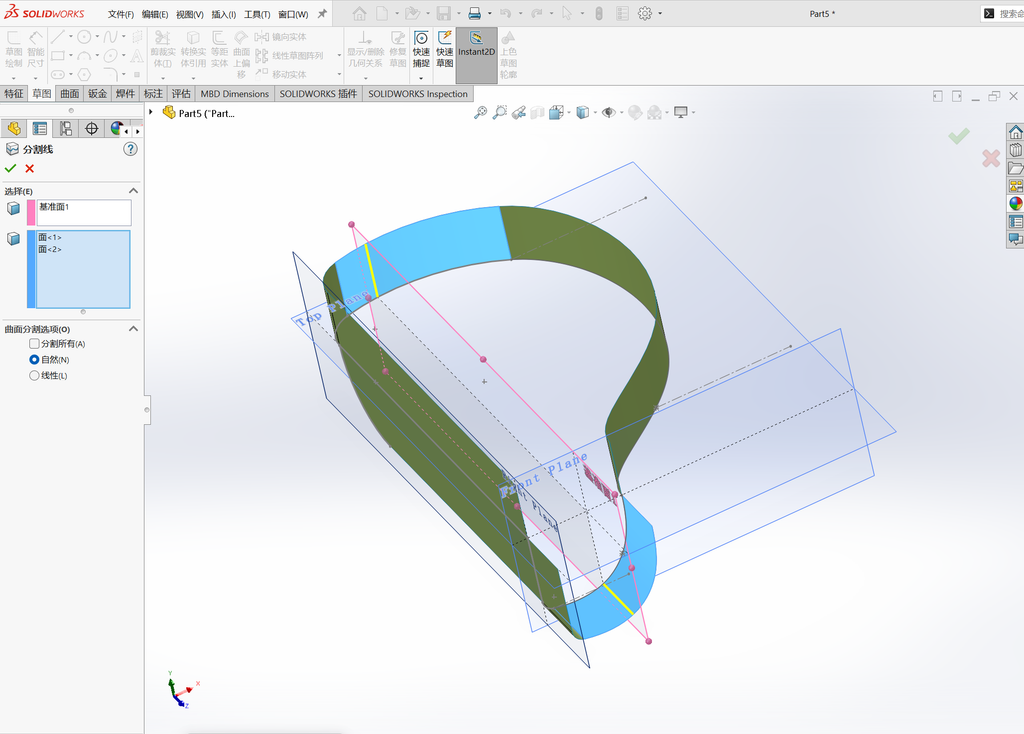Open the 工具(T) menu
The image size is (1024, 734).
tap(257, 14)
